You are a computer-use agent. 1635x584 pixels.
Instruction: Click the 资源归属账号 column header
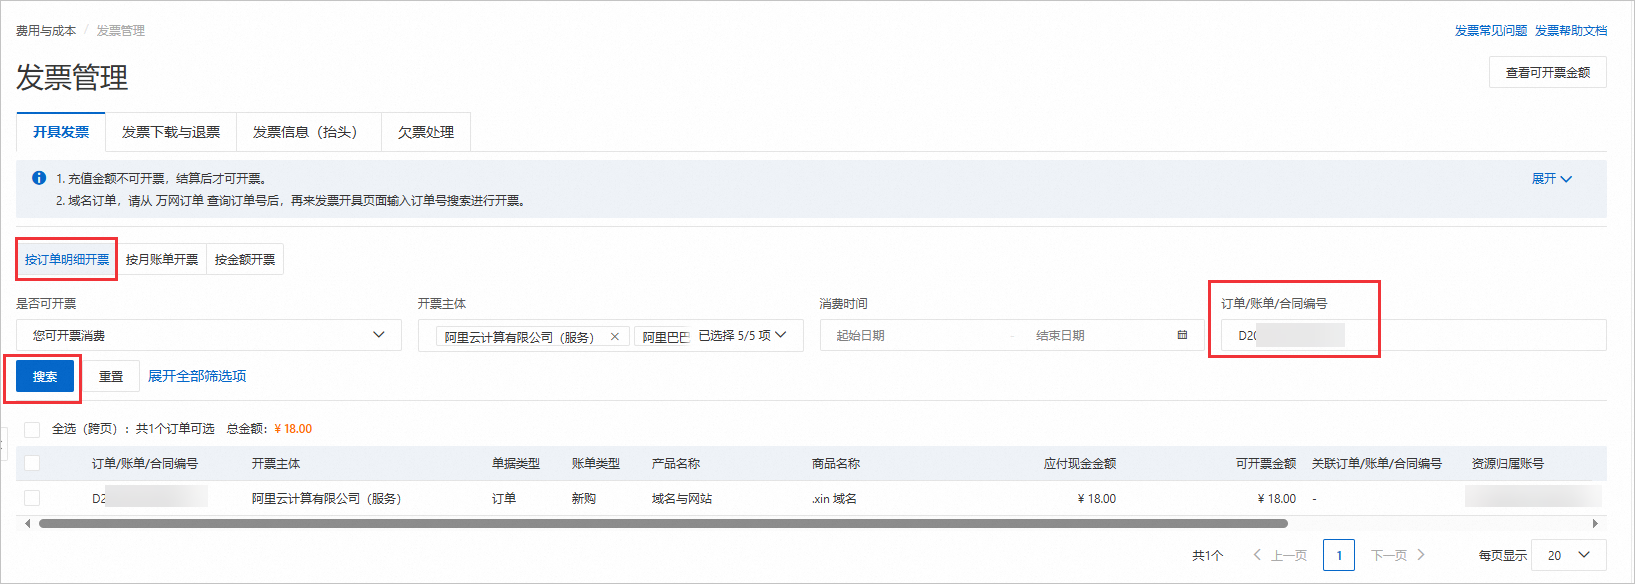pos(1508,463)
